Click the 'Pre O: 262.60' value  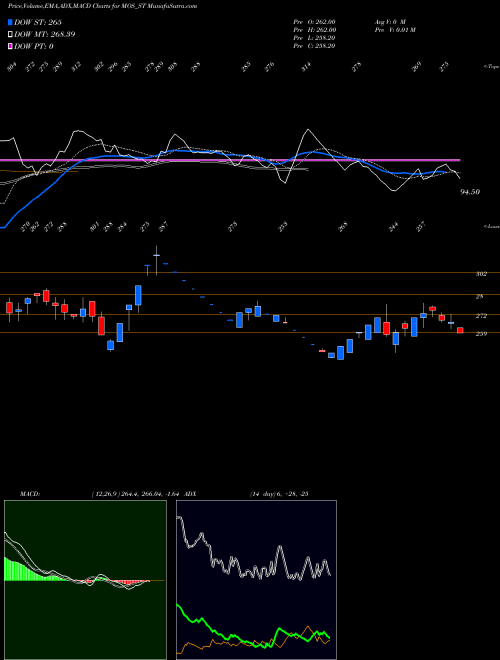click(x=314, y=22)
